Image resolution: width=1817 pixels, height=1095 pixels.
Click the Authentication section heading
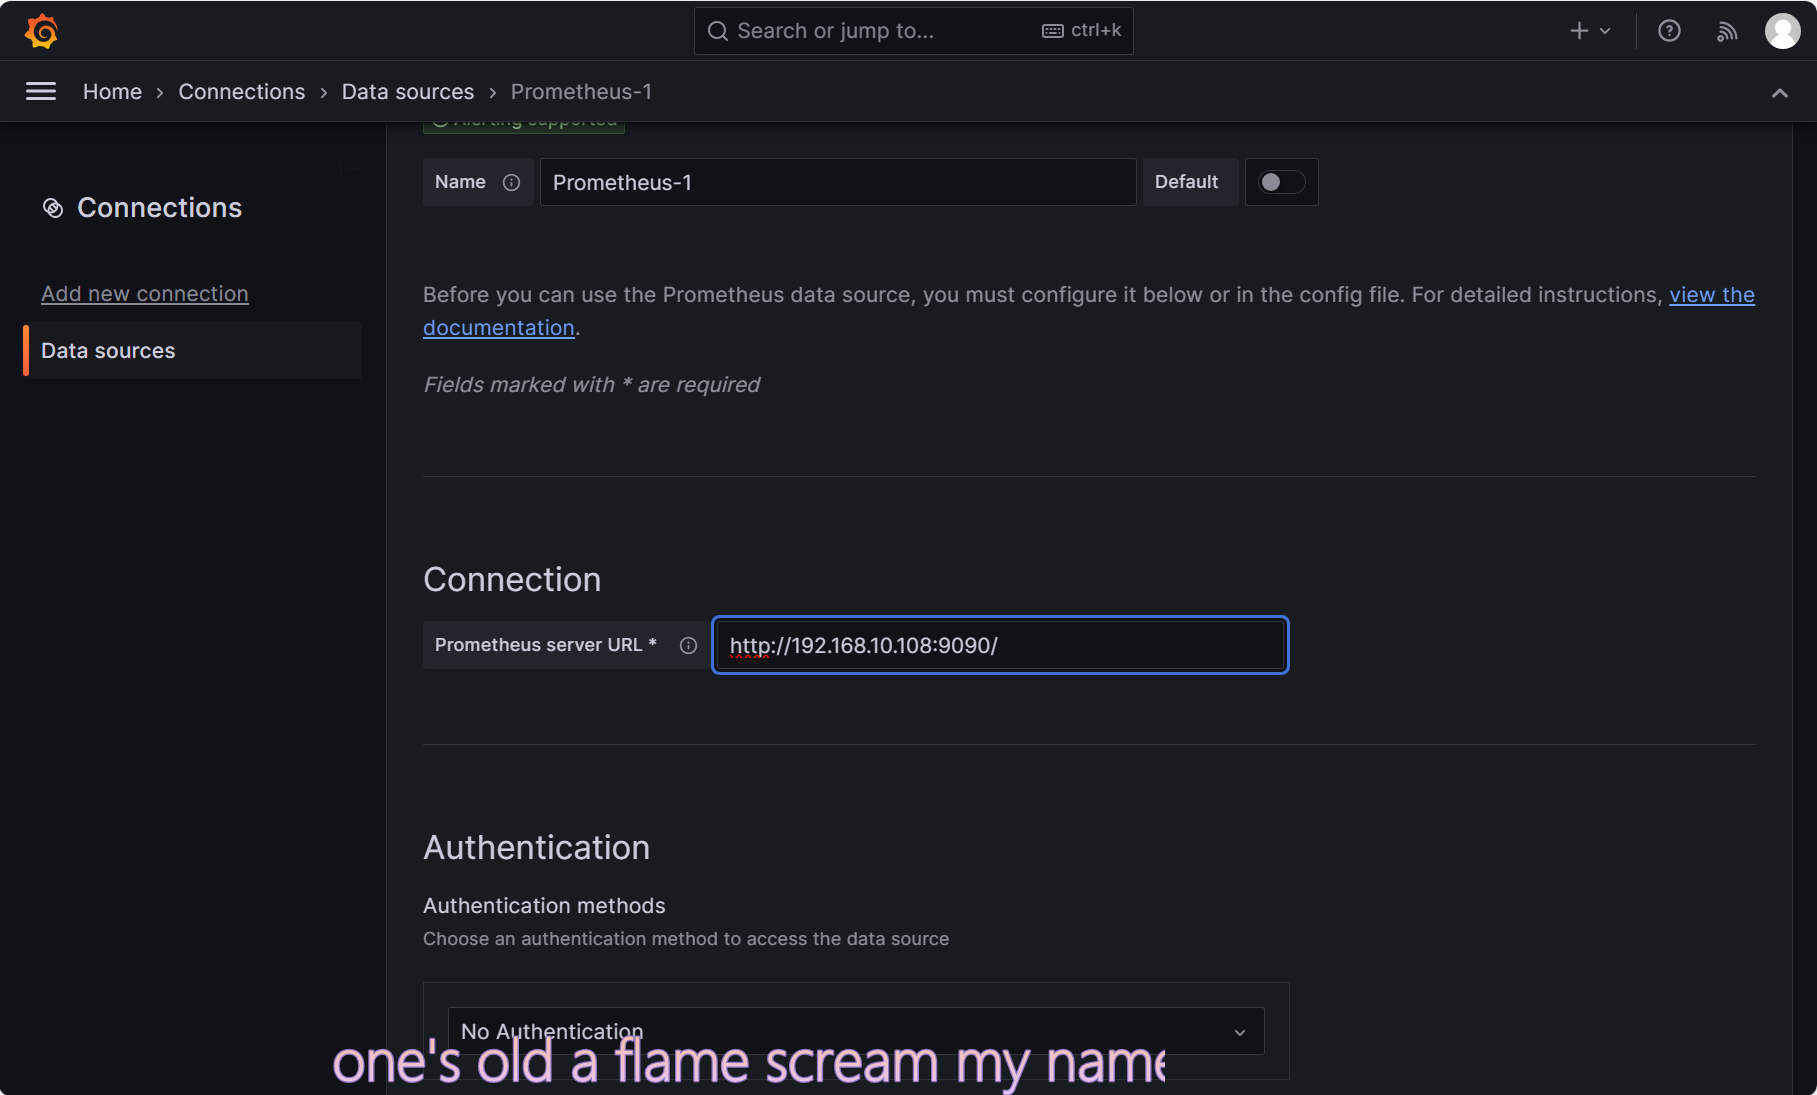pos(536,848)
